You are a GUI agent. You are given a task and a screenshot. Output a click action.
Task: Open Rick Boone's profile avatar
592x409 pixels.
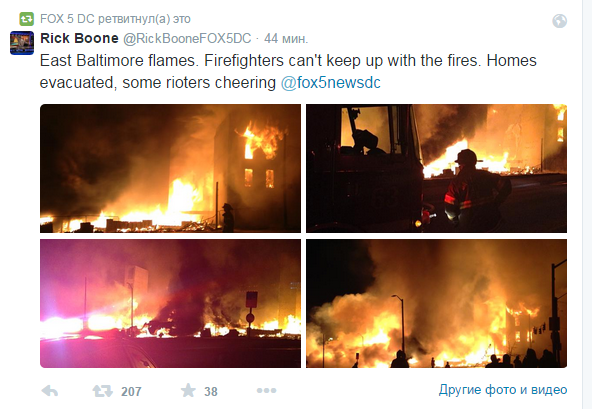[x=22, y=43]
